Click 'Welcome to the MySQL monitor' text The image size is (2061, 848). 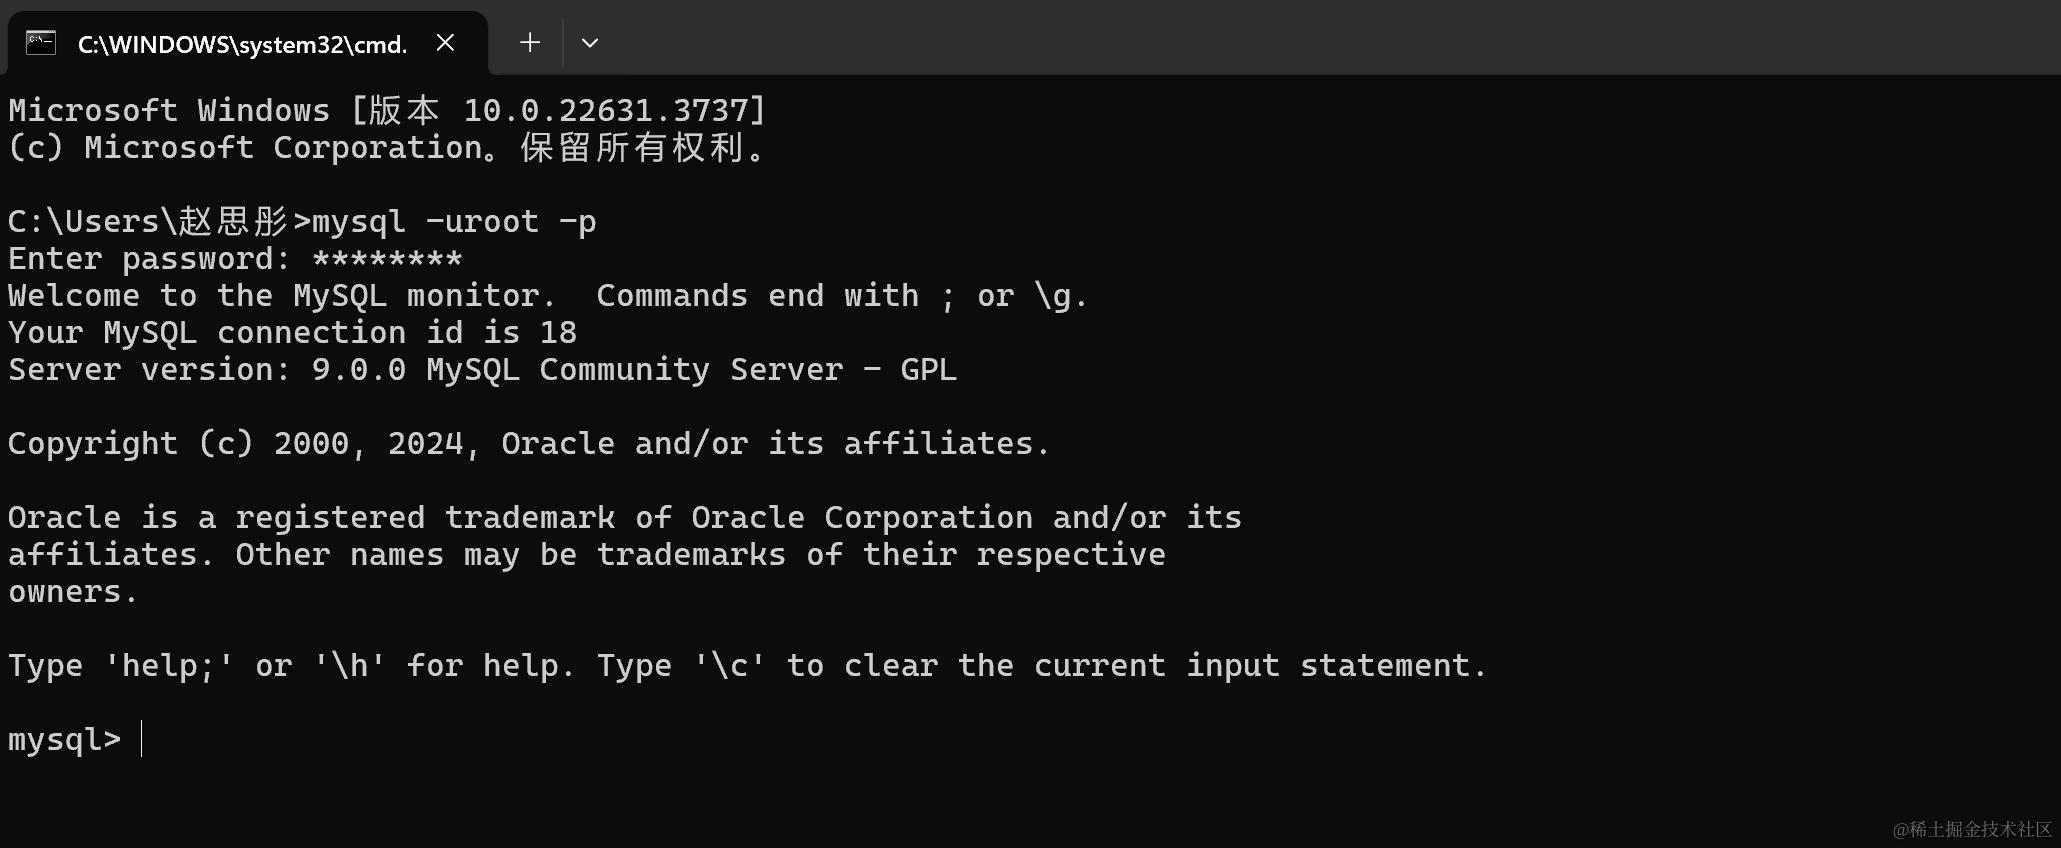coord(281,296)
